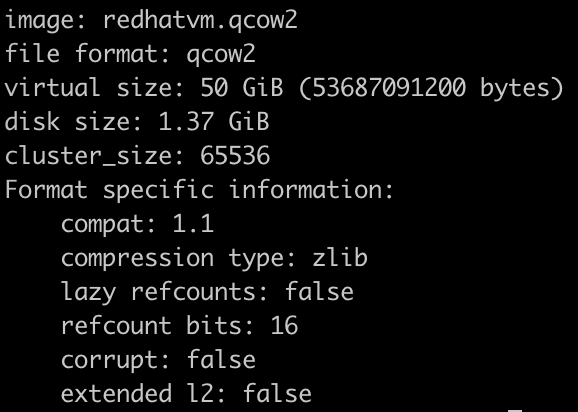Screen dimensions: 578x412
Task: Click the 'compression type:' label text
Action: point(178,259)
